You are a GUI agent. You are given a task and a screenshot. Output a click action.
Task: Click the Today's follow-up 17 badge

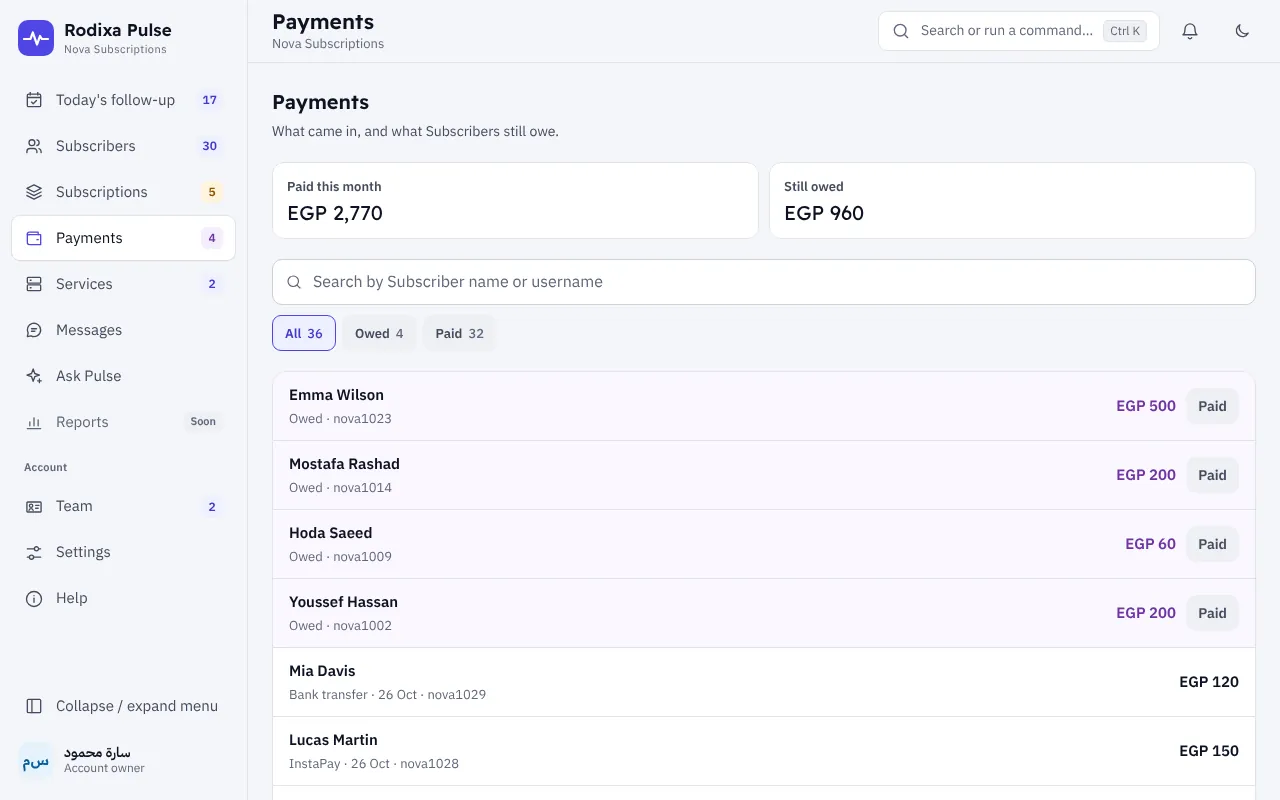coord(209,100)
